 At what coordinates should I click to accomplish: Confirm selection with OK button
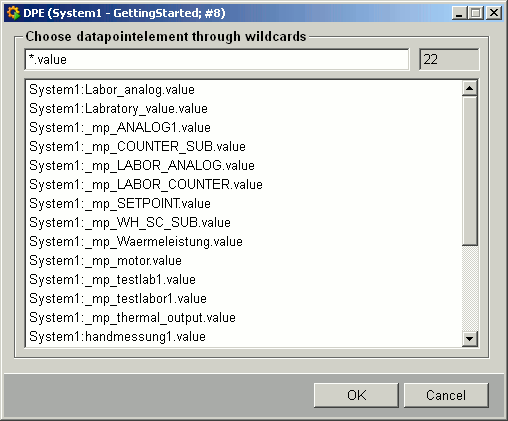(x=356, y=395)
